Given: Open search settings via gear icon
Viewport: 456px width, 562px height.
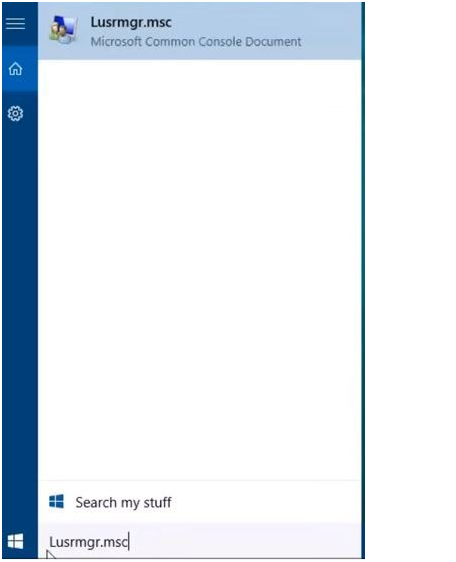Looking at the screenshot, I should [x=15, y=113].
